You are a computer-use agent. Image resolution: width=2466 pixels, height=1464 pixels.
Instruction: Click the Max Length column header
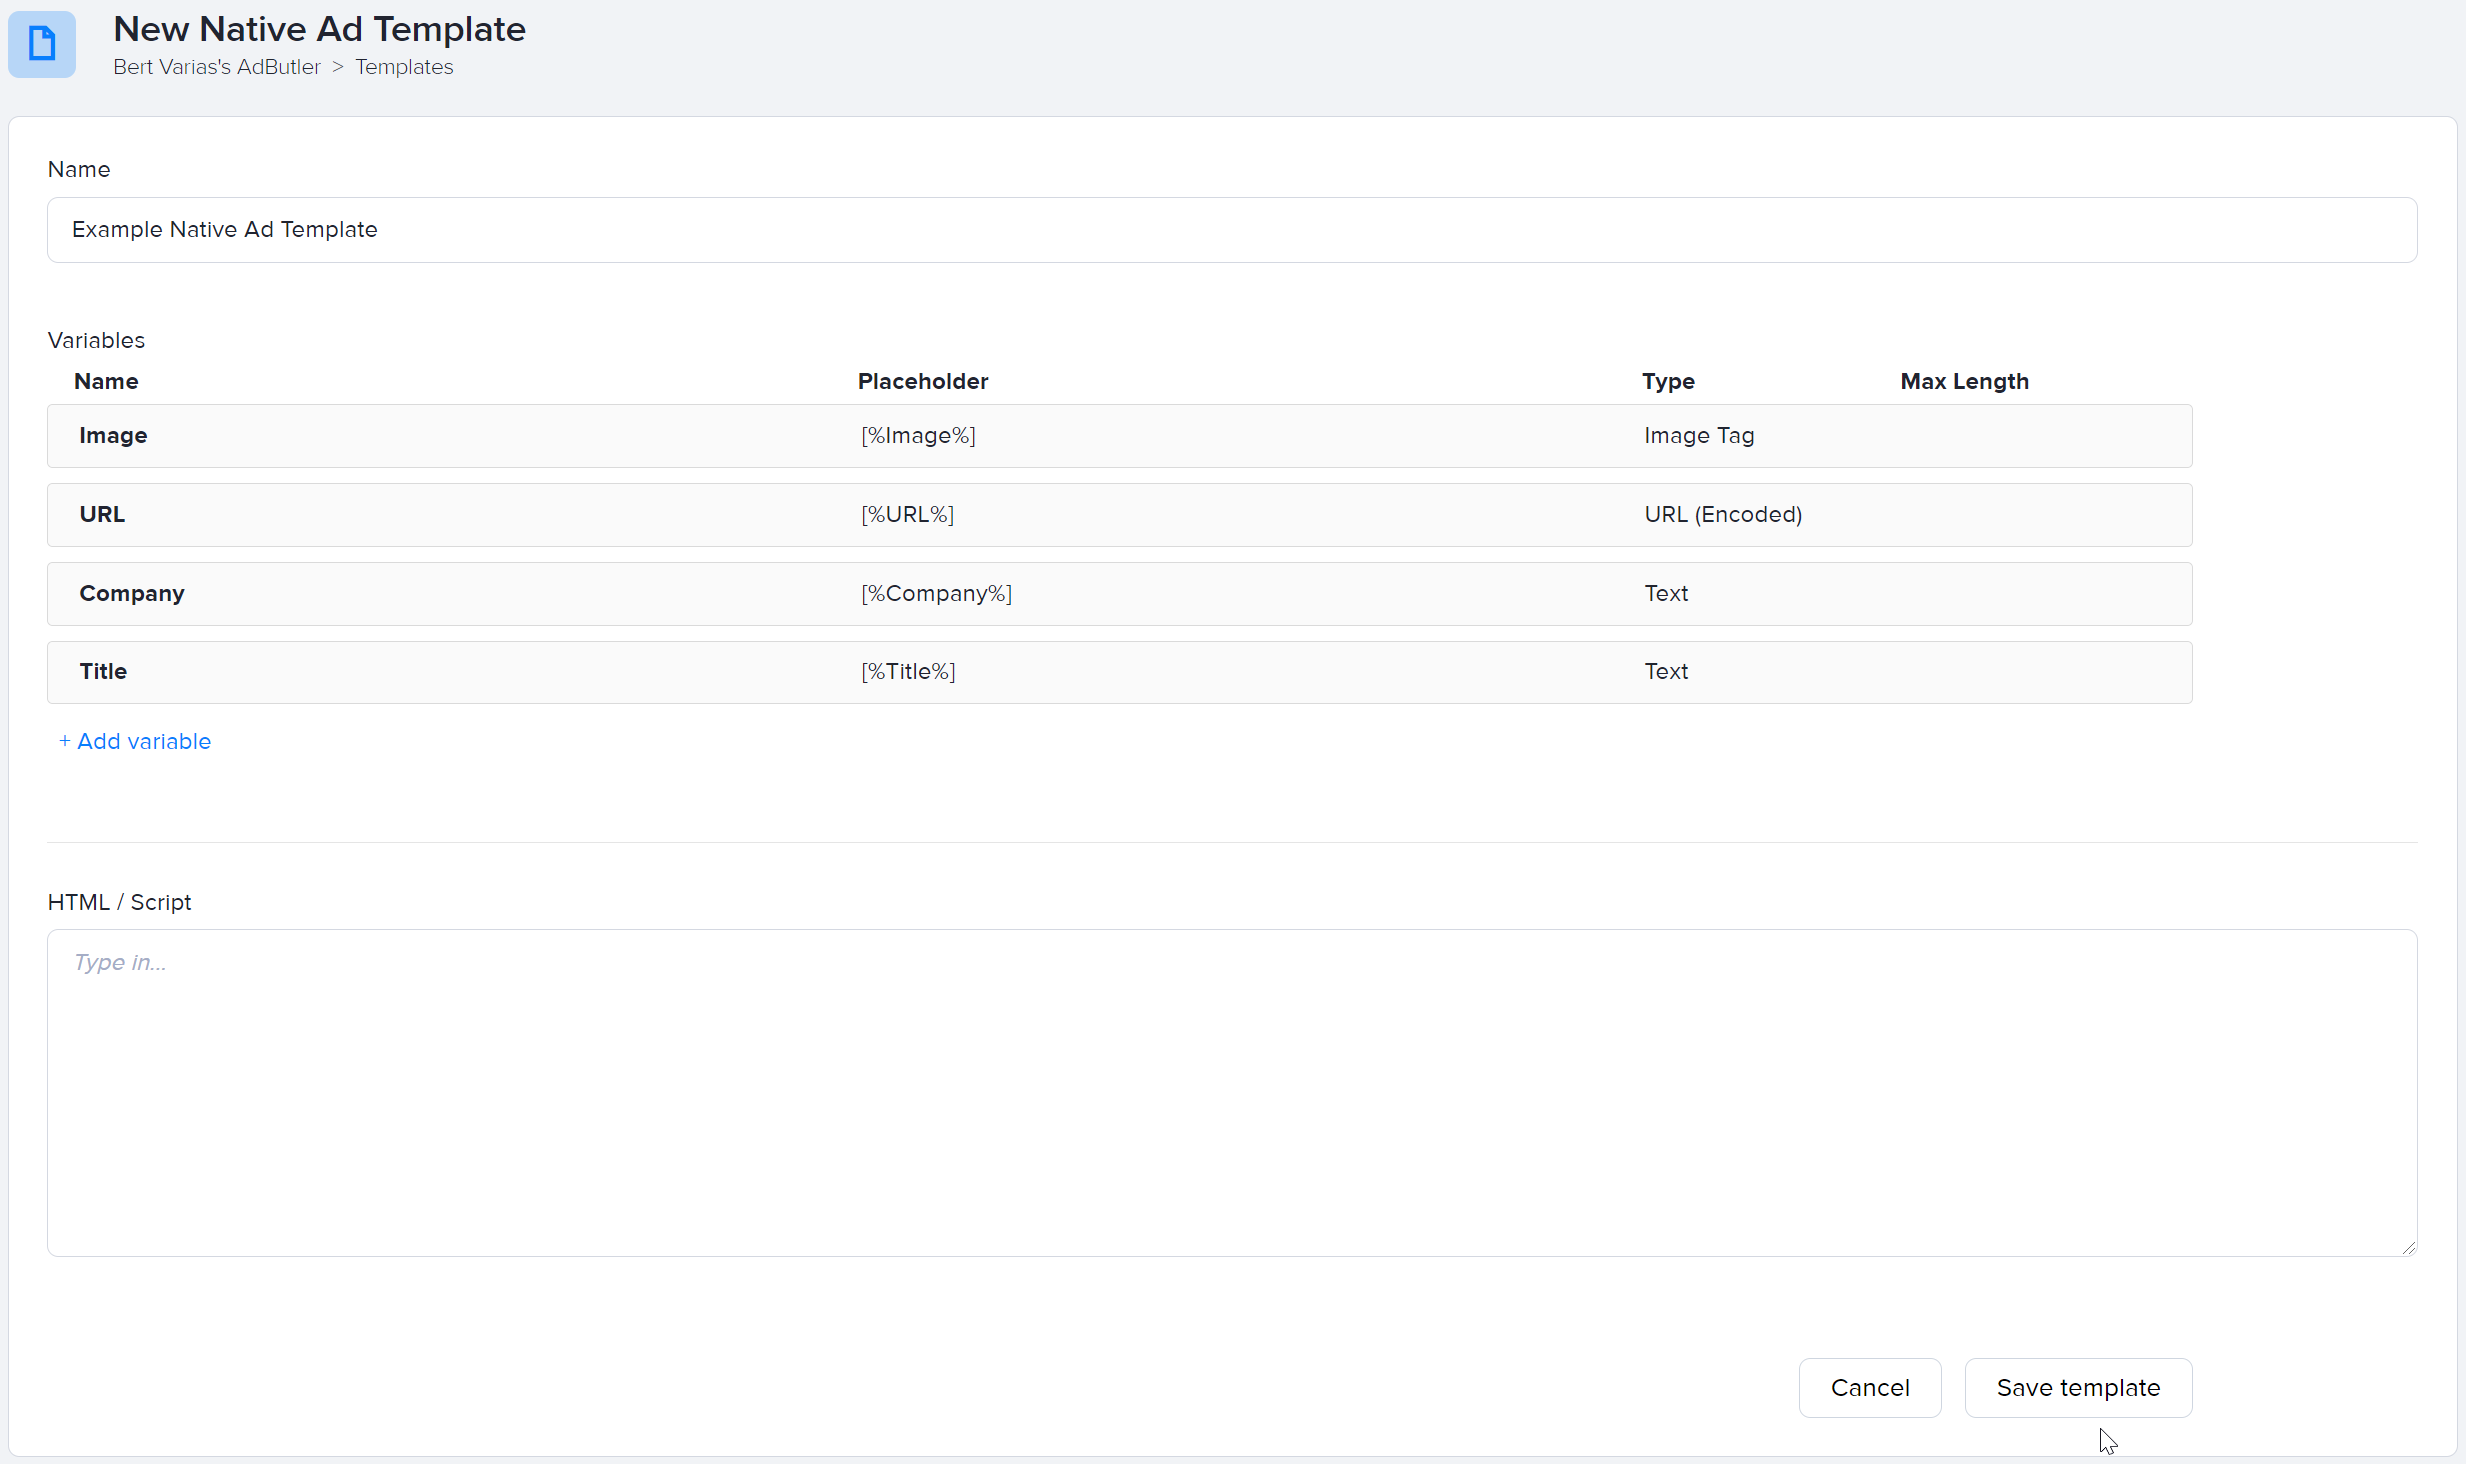tap(1964, 382)
